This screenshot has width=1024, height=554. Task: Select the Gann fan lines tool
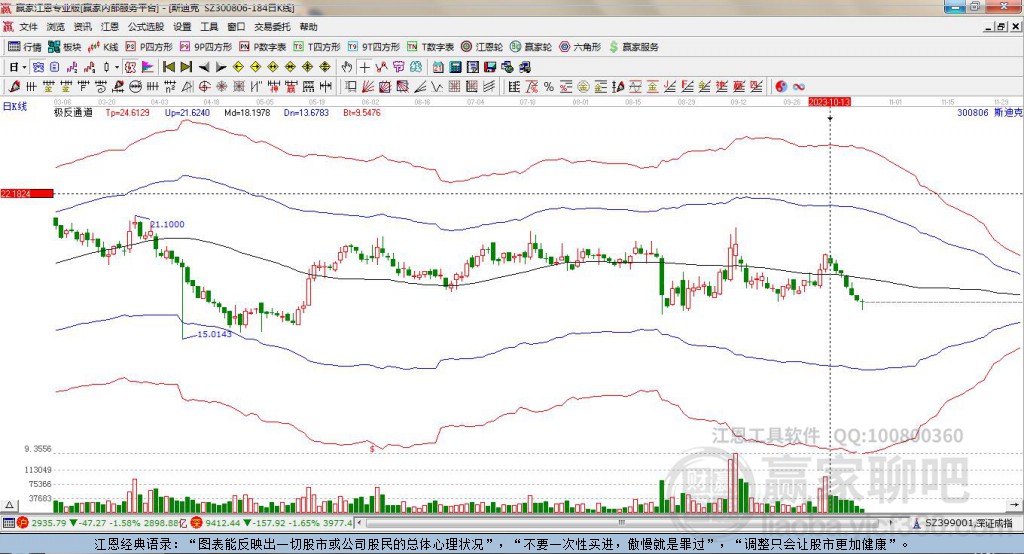[368, 86]
